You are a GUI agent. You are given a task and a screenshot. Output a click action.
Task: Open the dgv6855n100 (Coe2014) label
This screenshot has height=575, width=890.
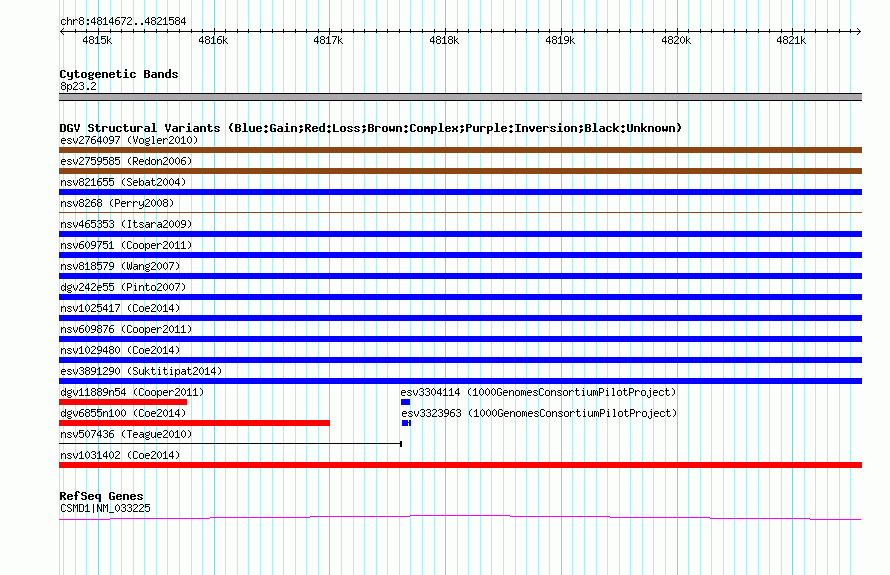pos(123,413)
